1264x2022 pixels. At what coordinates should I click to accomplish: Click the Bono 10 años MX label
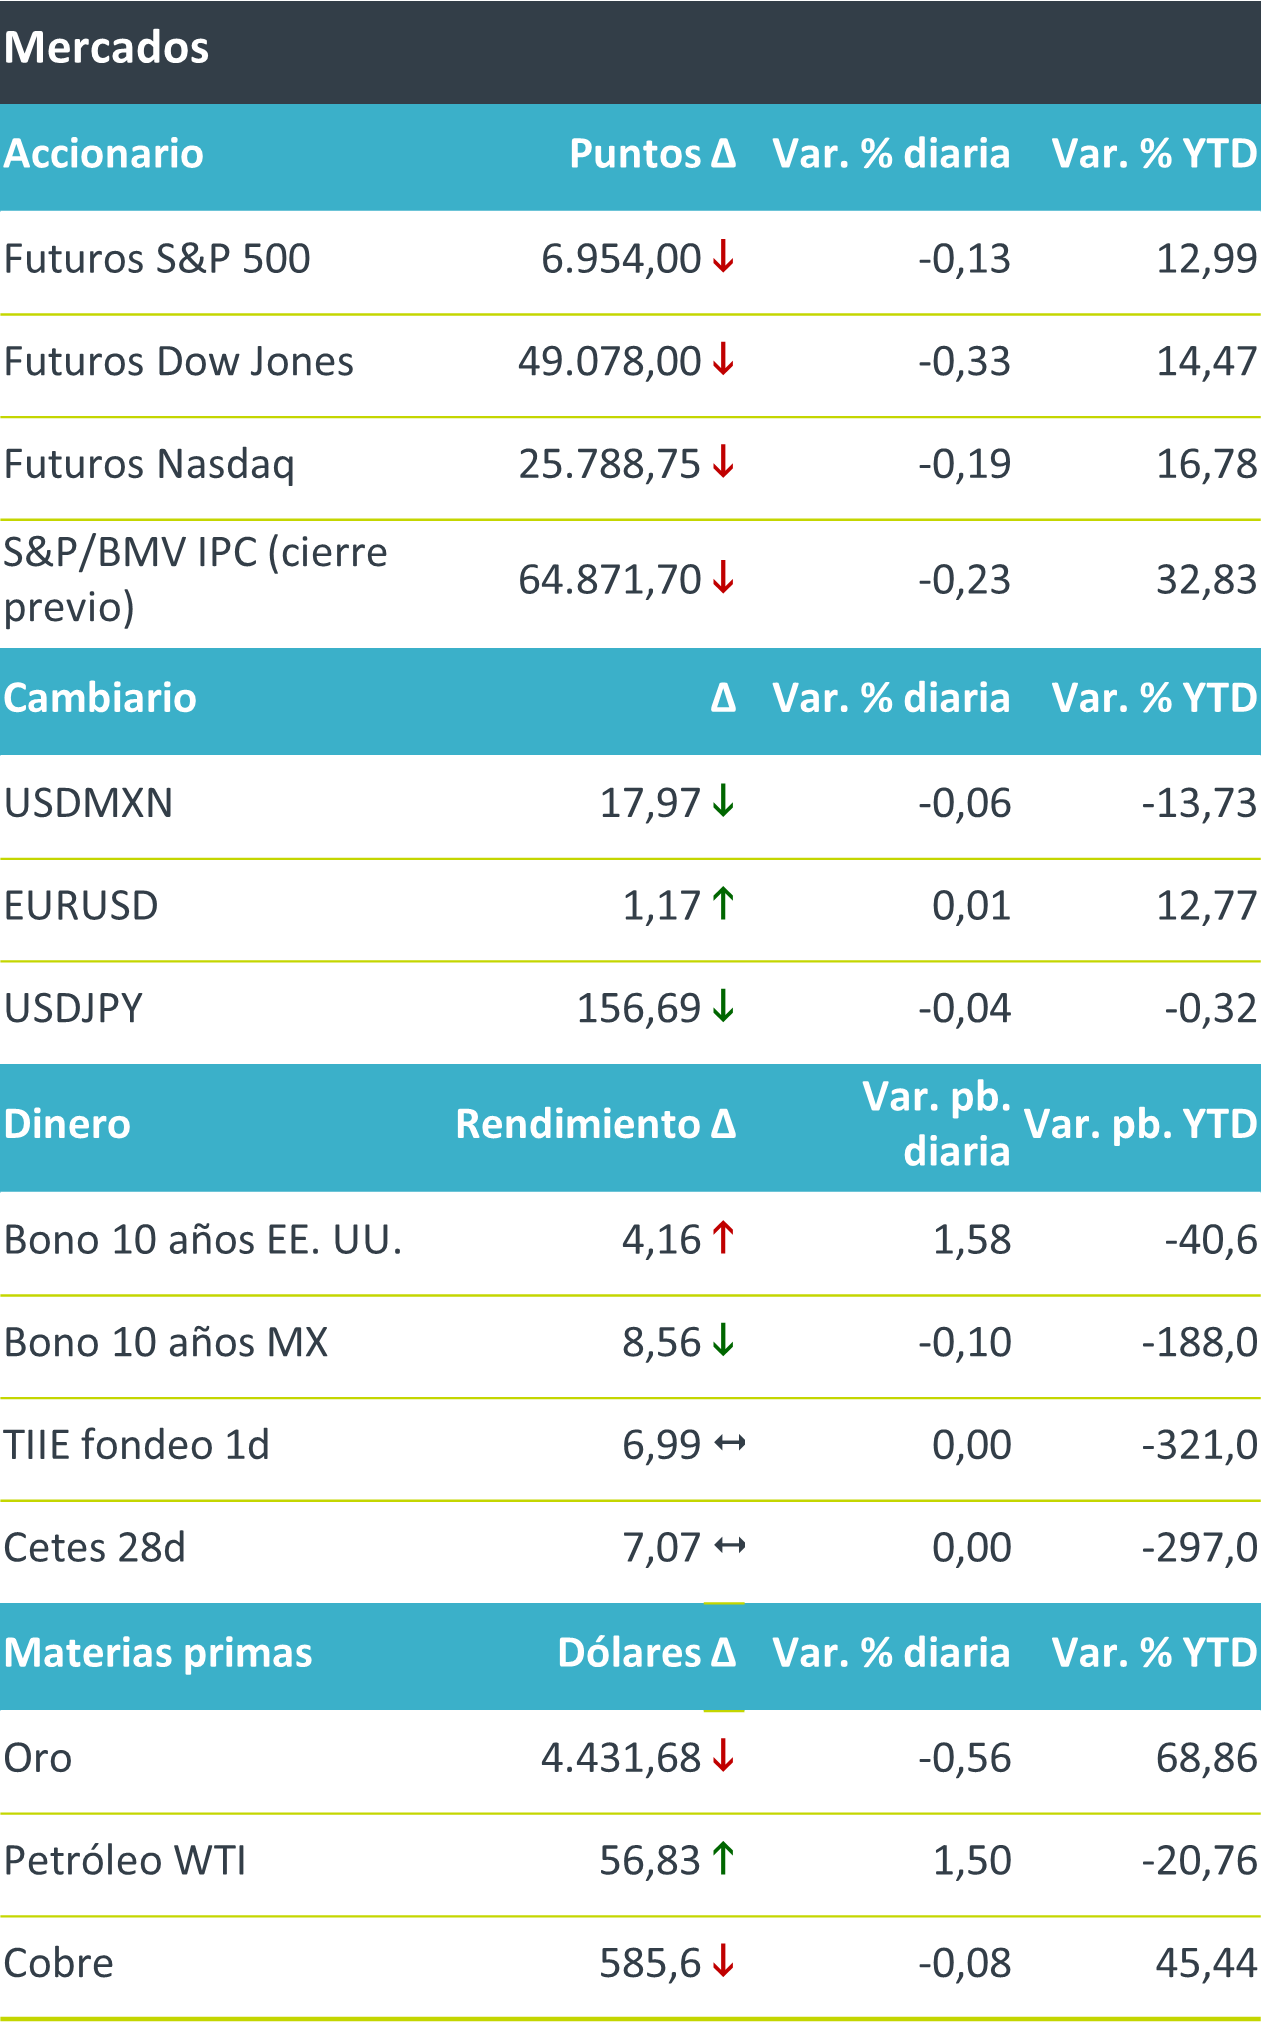click(x=166, y=1342)
